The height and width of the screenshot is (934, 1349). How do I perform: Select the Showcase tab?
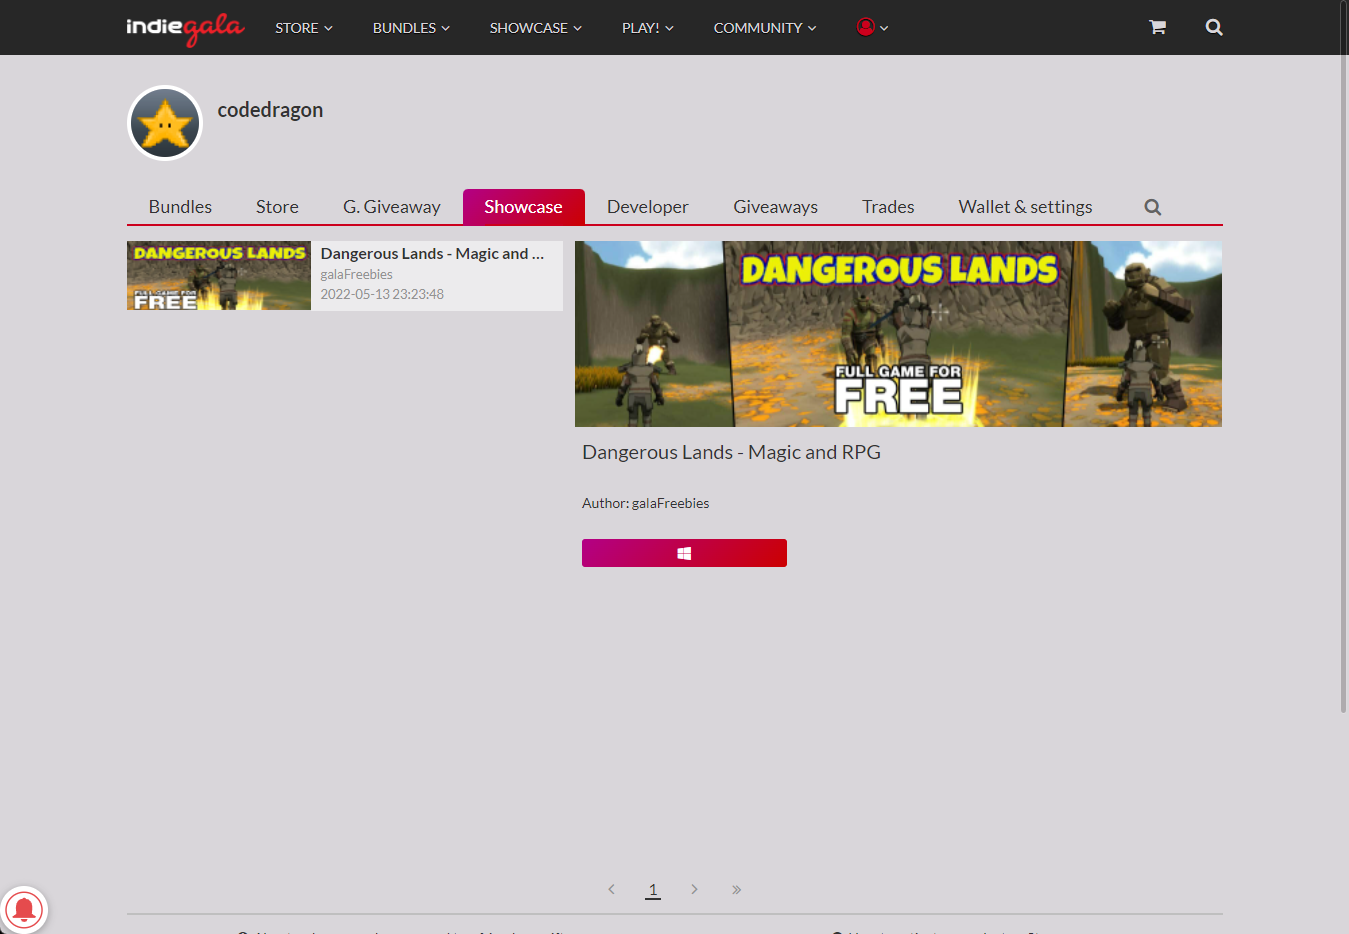coord(523,207)
